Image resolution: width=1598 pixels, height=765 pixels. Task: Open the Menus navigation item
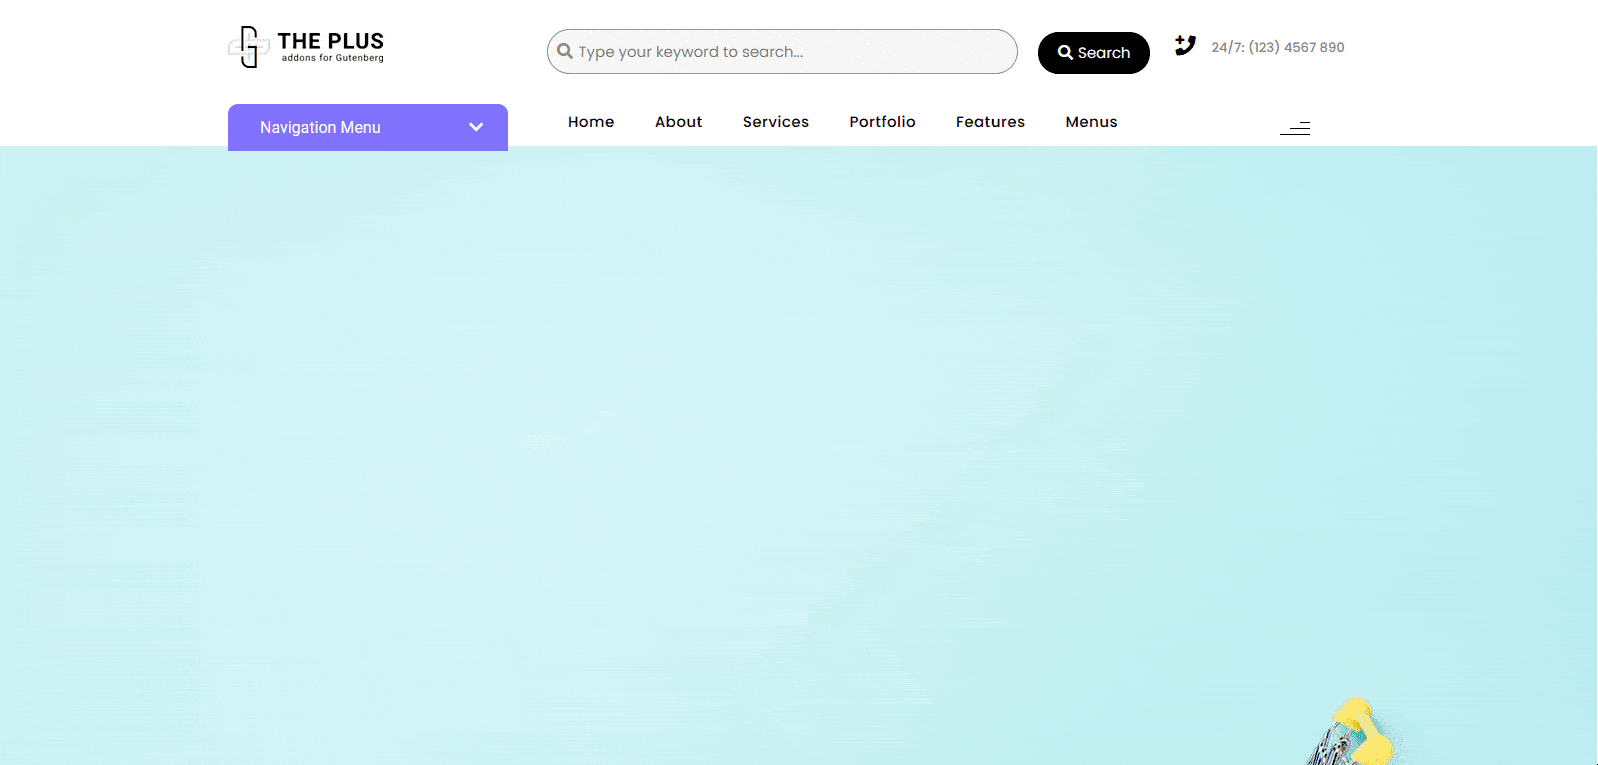coord(1091,122)
